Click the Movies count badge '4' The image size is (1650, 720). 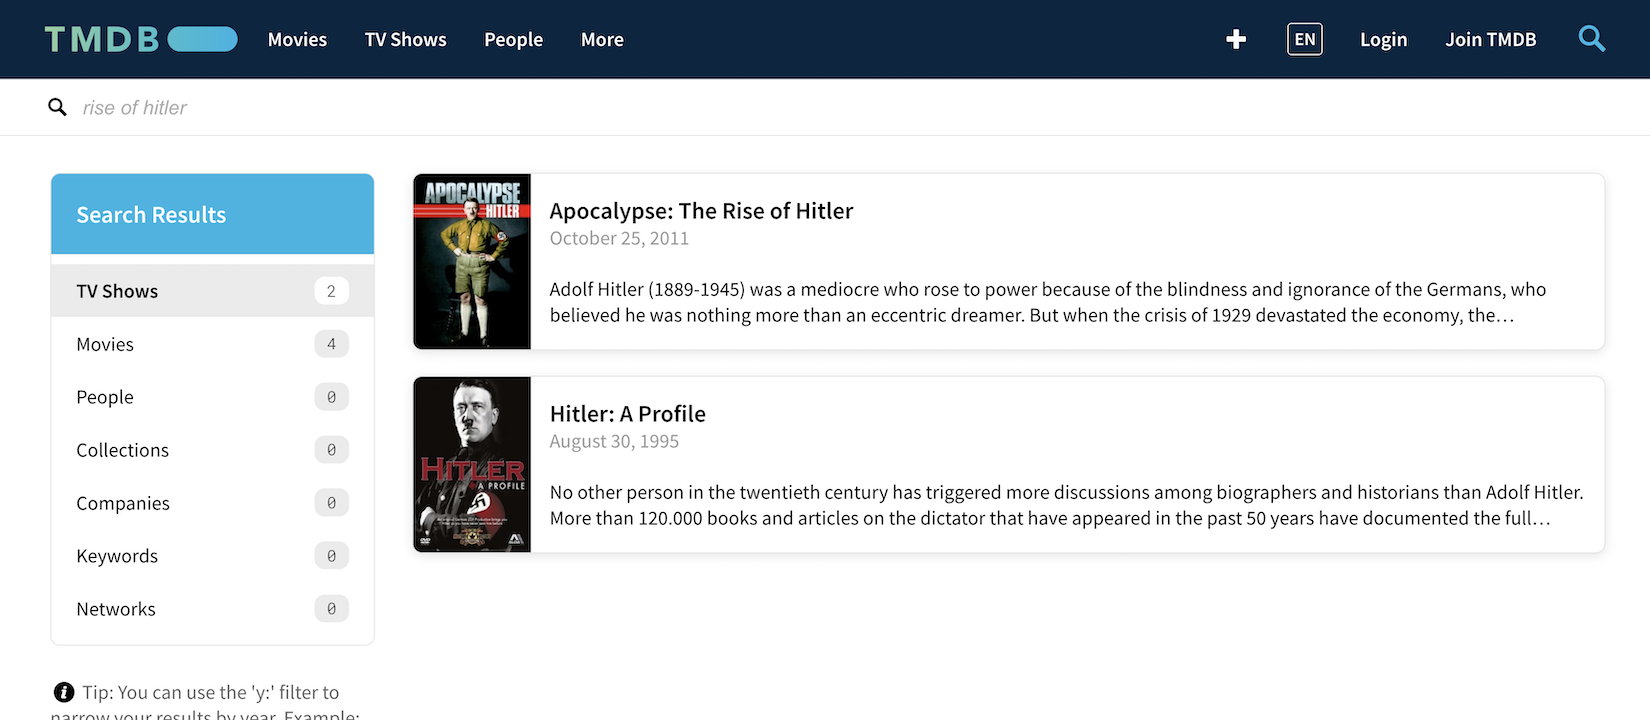331,344
